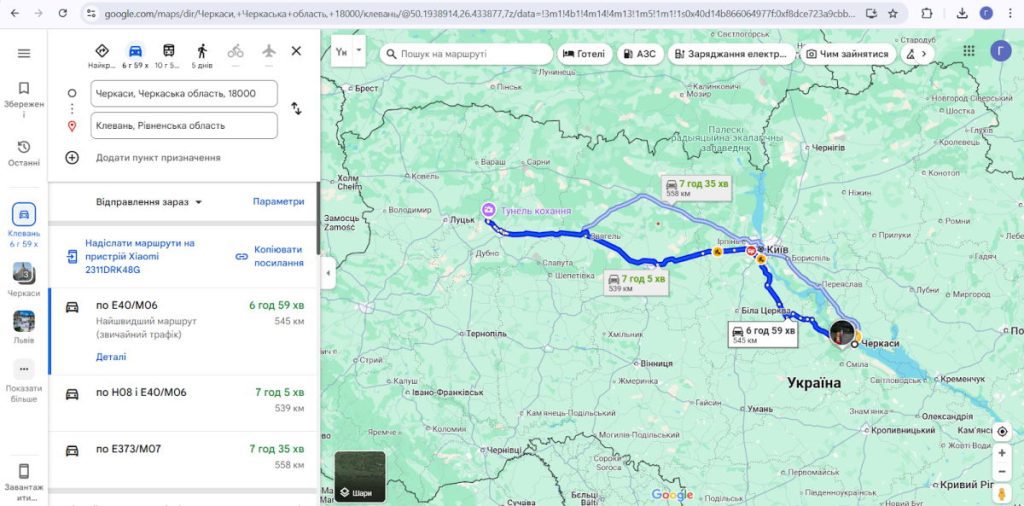Click Тунель кохання destination marker
Image resolution: width=1024 pixels, height=506 pixels.
coord(488,210)
